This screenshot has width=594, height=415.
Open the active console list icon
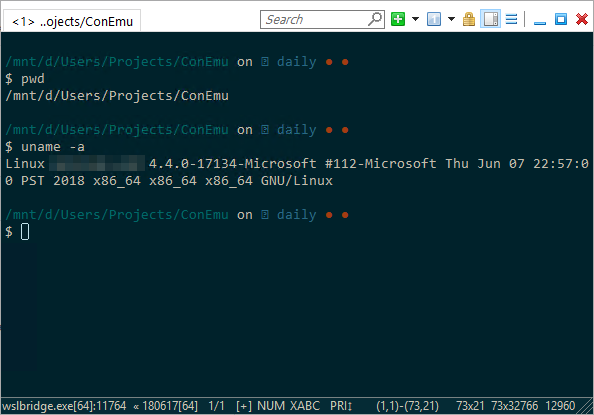434,19
